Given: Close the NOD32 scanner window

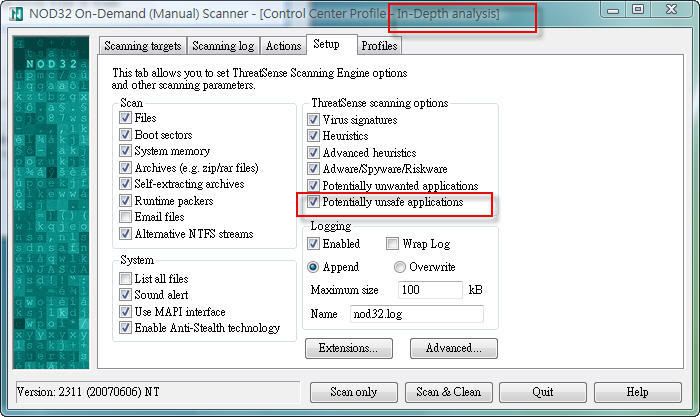Looking at the screenshot, I should pos(671,9).
